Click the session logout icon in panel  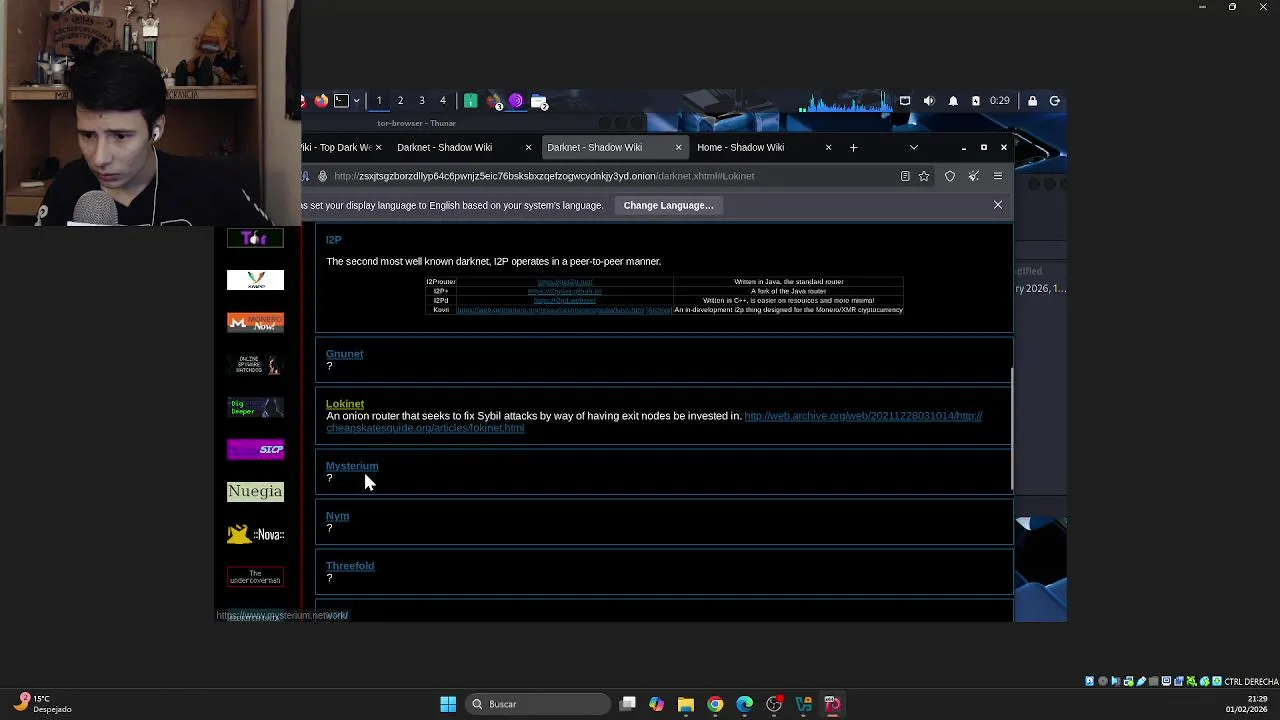coord(1054,101)
